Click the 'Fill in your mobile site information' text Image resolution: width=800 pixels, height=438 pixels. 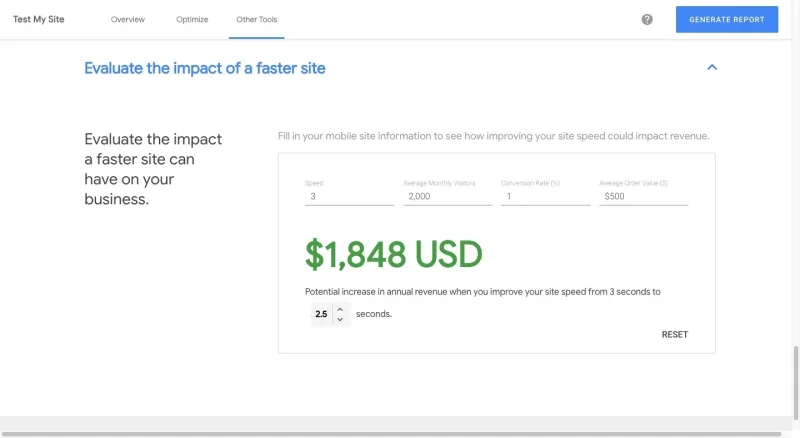point(494,136)
